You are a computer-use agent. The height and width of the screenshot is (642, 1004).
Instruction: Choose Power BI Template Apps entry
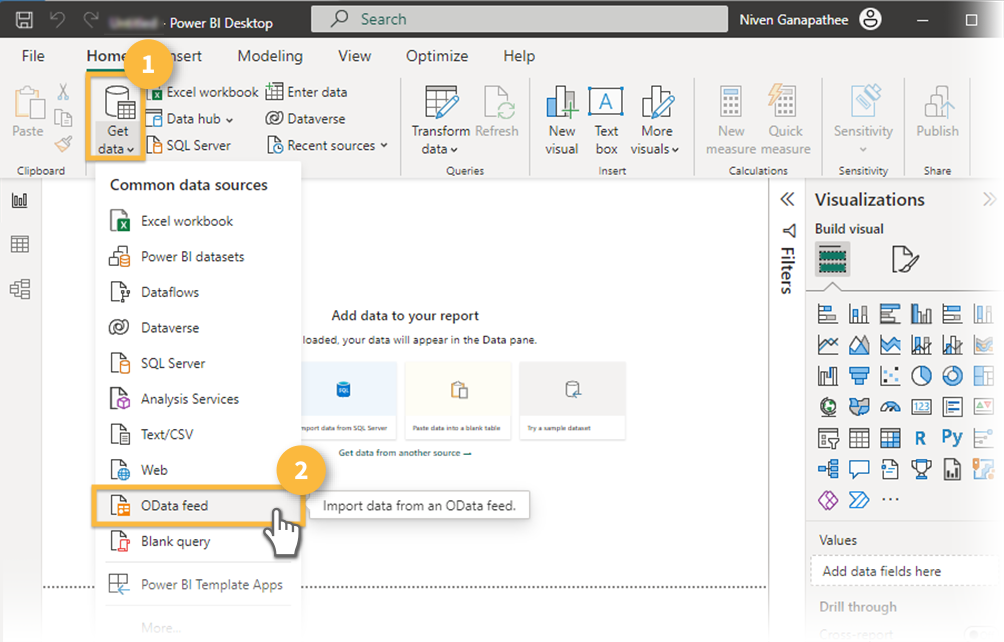196,584
